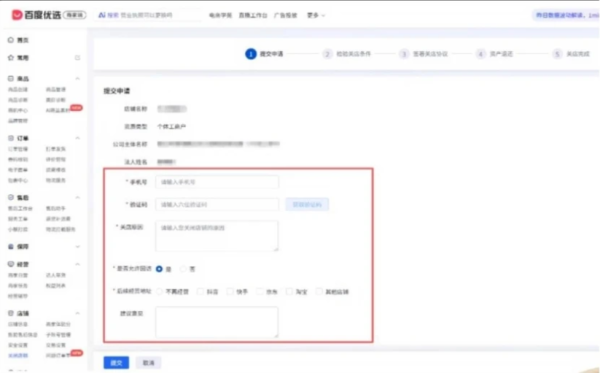
Task: Click the data notice banner at top right
Action: point(566,15)
